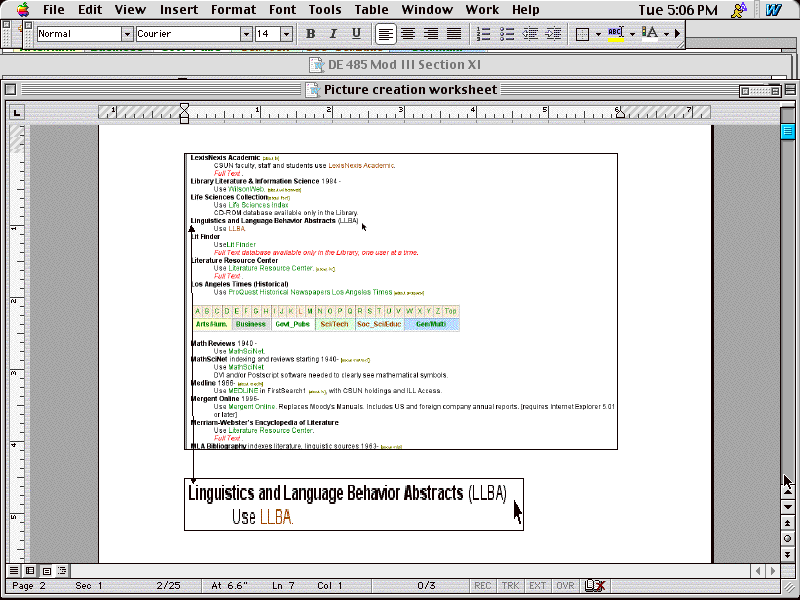Select the enlarged LLBA callout picture
Screen dimensions: 800x600
coord(354,505)
